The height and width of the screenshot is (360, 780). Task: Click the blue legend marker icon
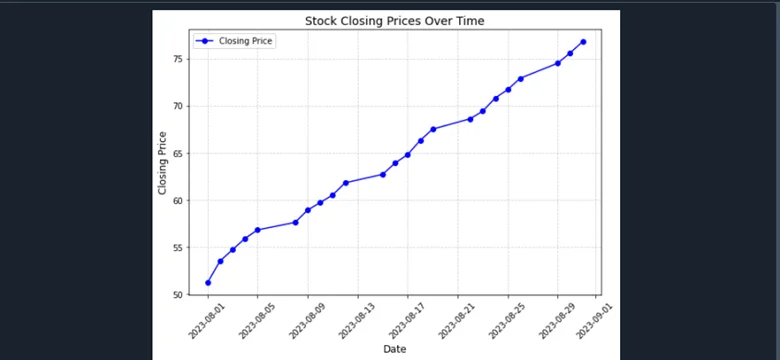(x=205, y=41)
